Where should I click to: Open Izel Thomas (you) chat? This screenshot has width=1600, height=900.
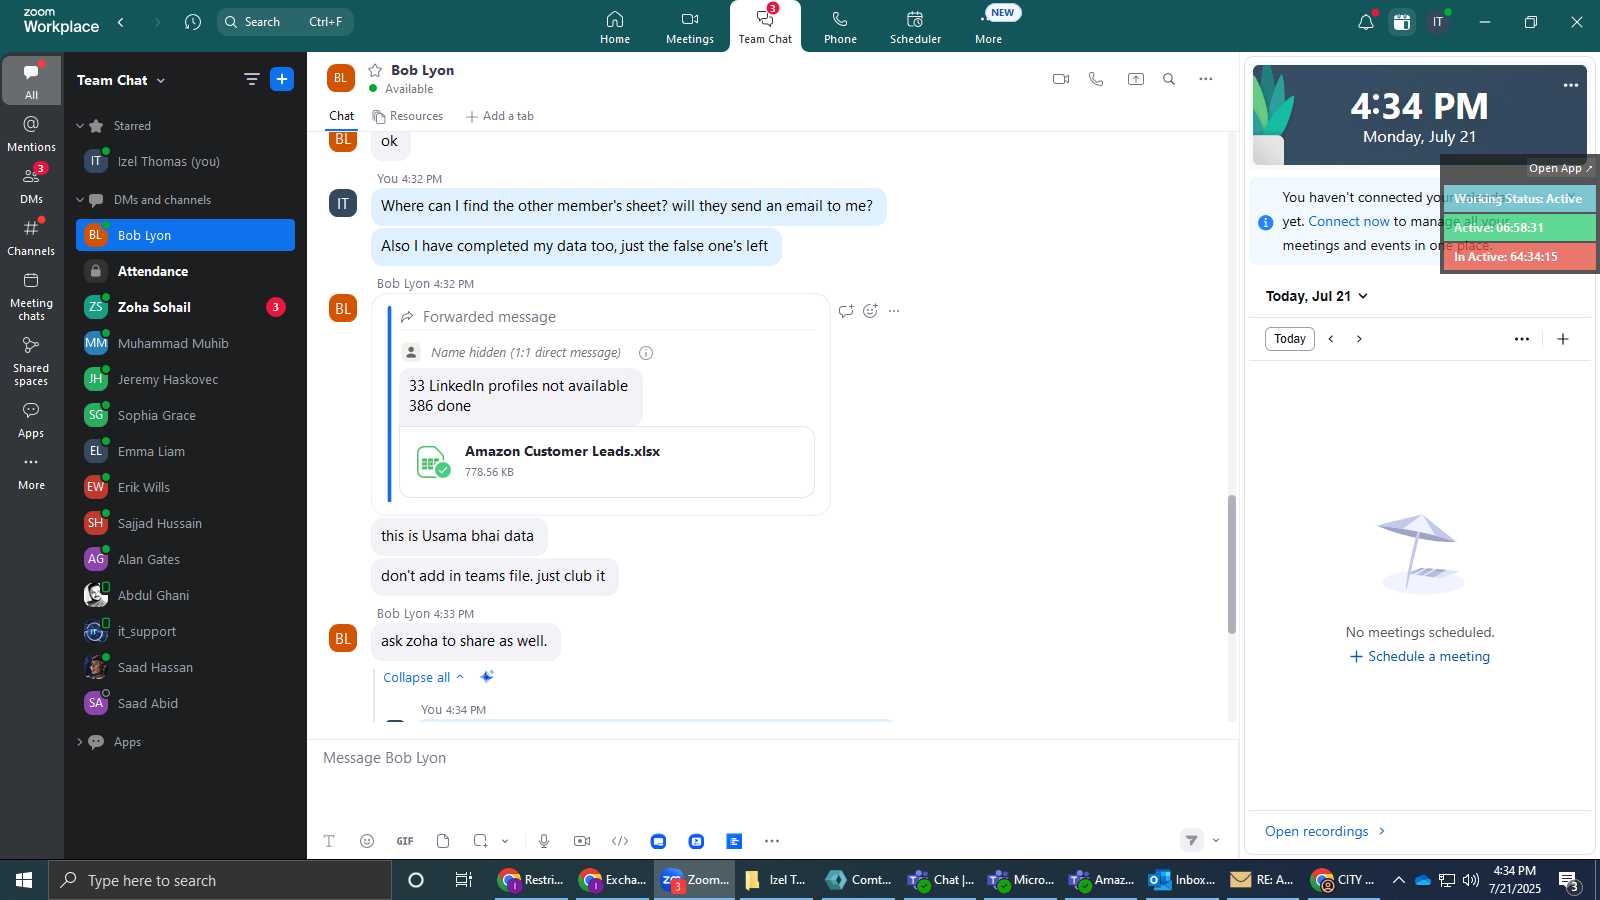tap(185, 161)
